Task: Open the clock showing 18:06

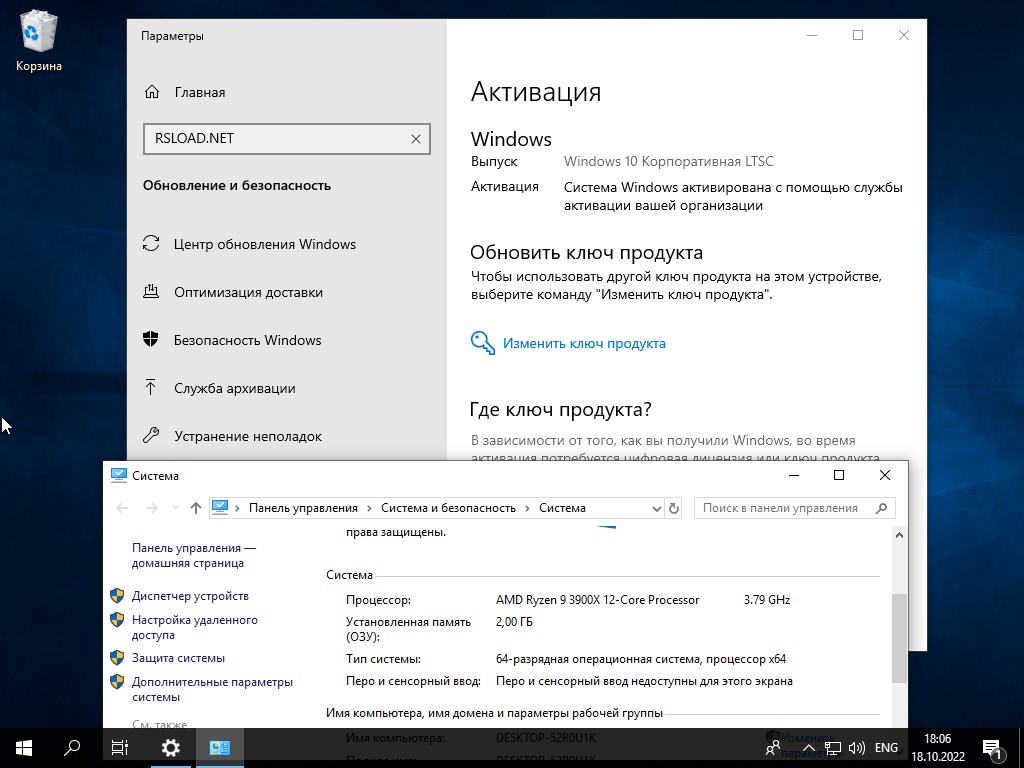Action: click(938, 748)
